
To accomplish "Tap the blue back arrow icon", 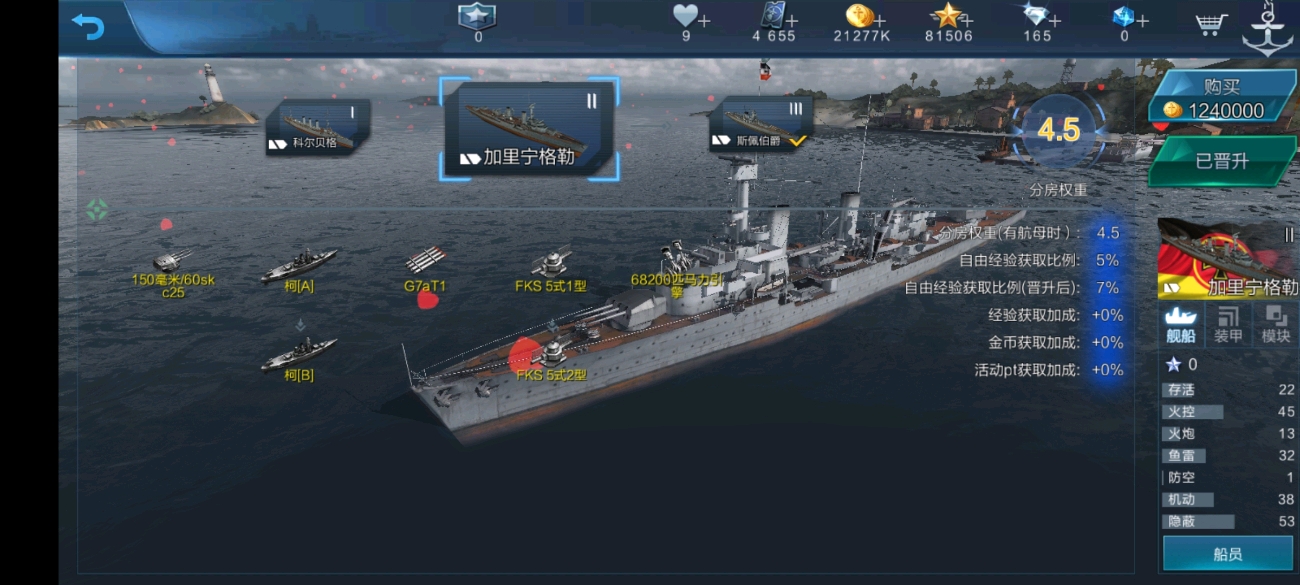I will pyautogui.click(x=88, y=26).
